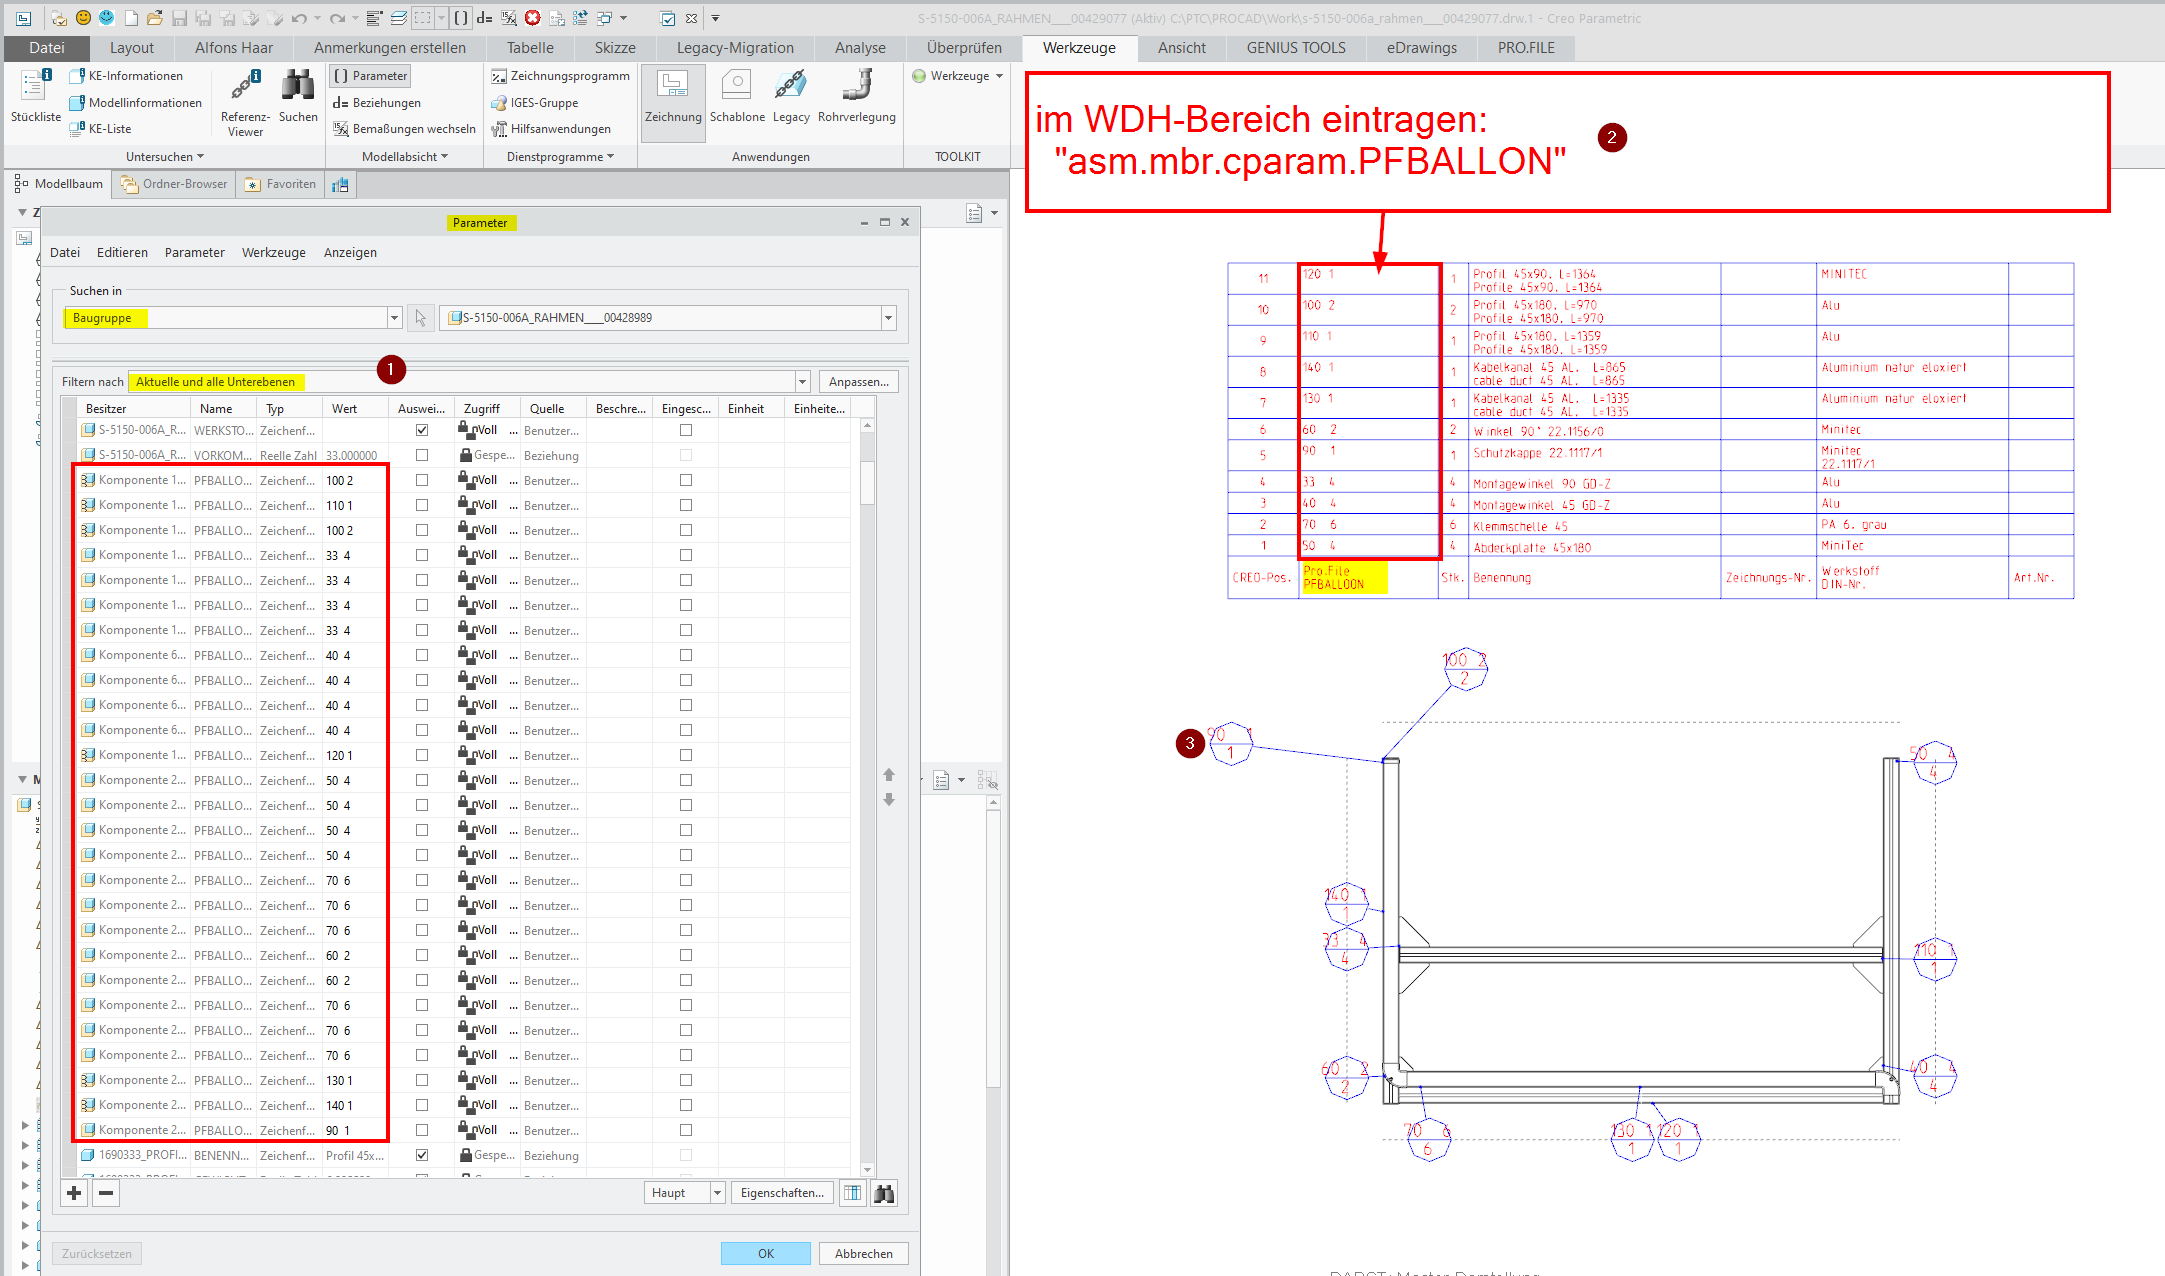This screenshot has height=1276, width=2165.
Task: Open the Werkzeuge toolkit dropdown
Action: pyautogui.click(x=958, y=76)
